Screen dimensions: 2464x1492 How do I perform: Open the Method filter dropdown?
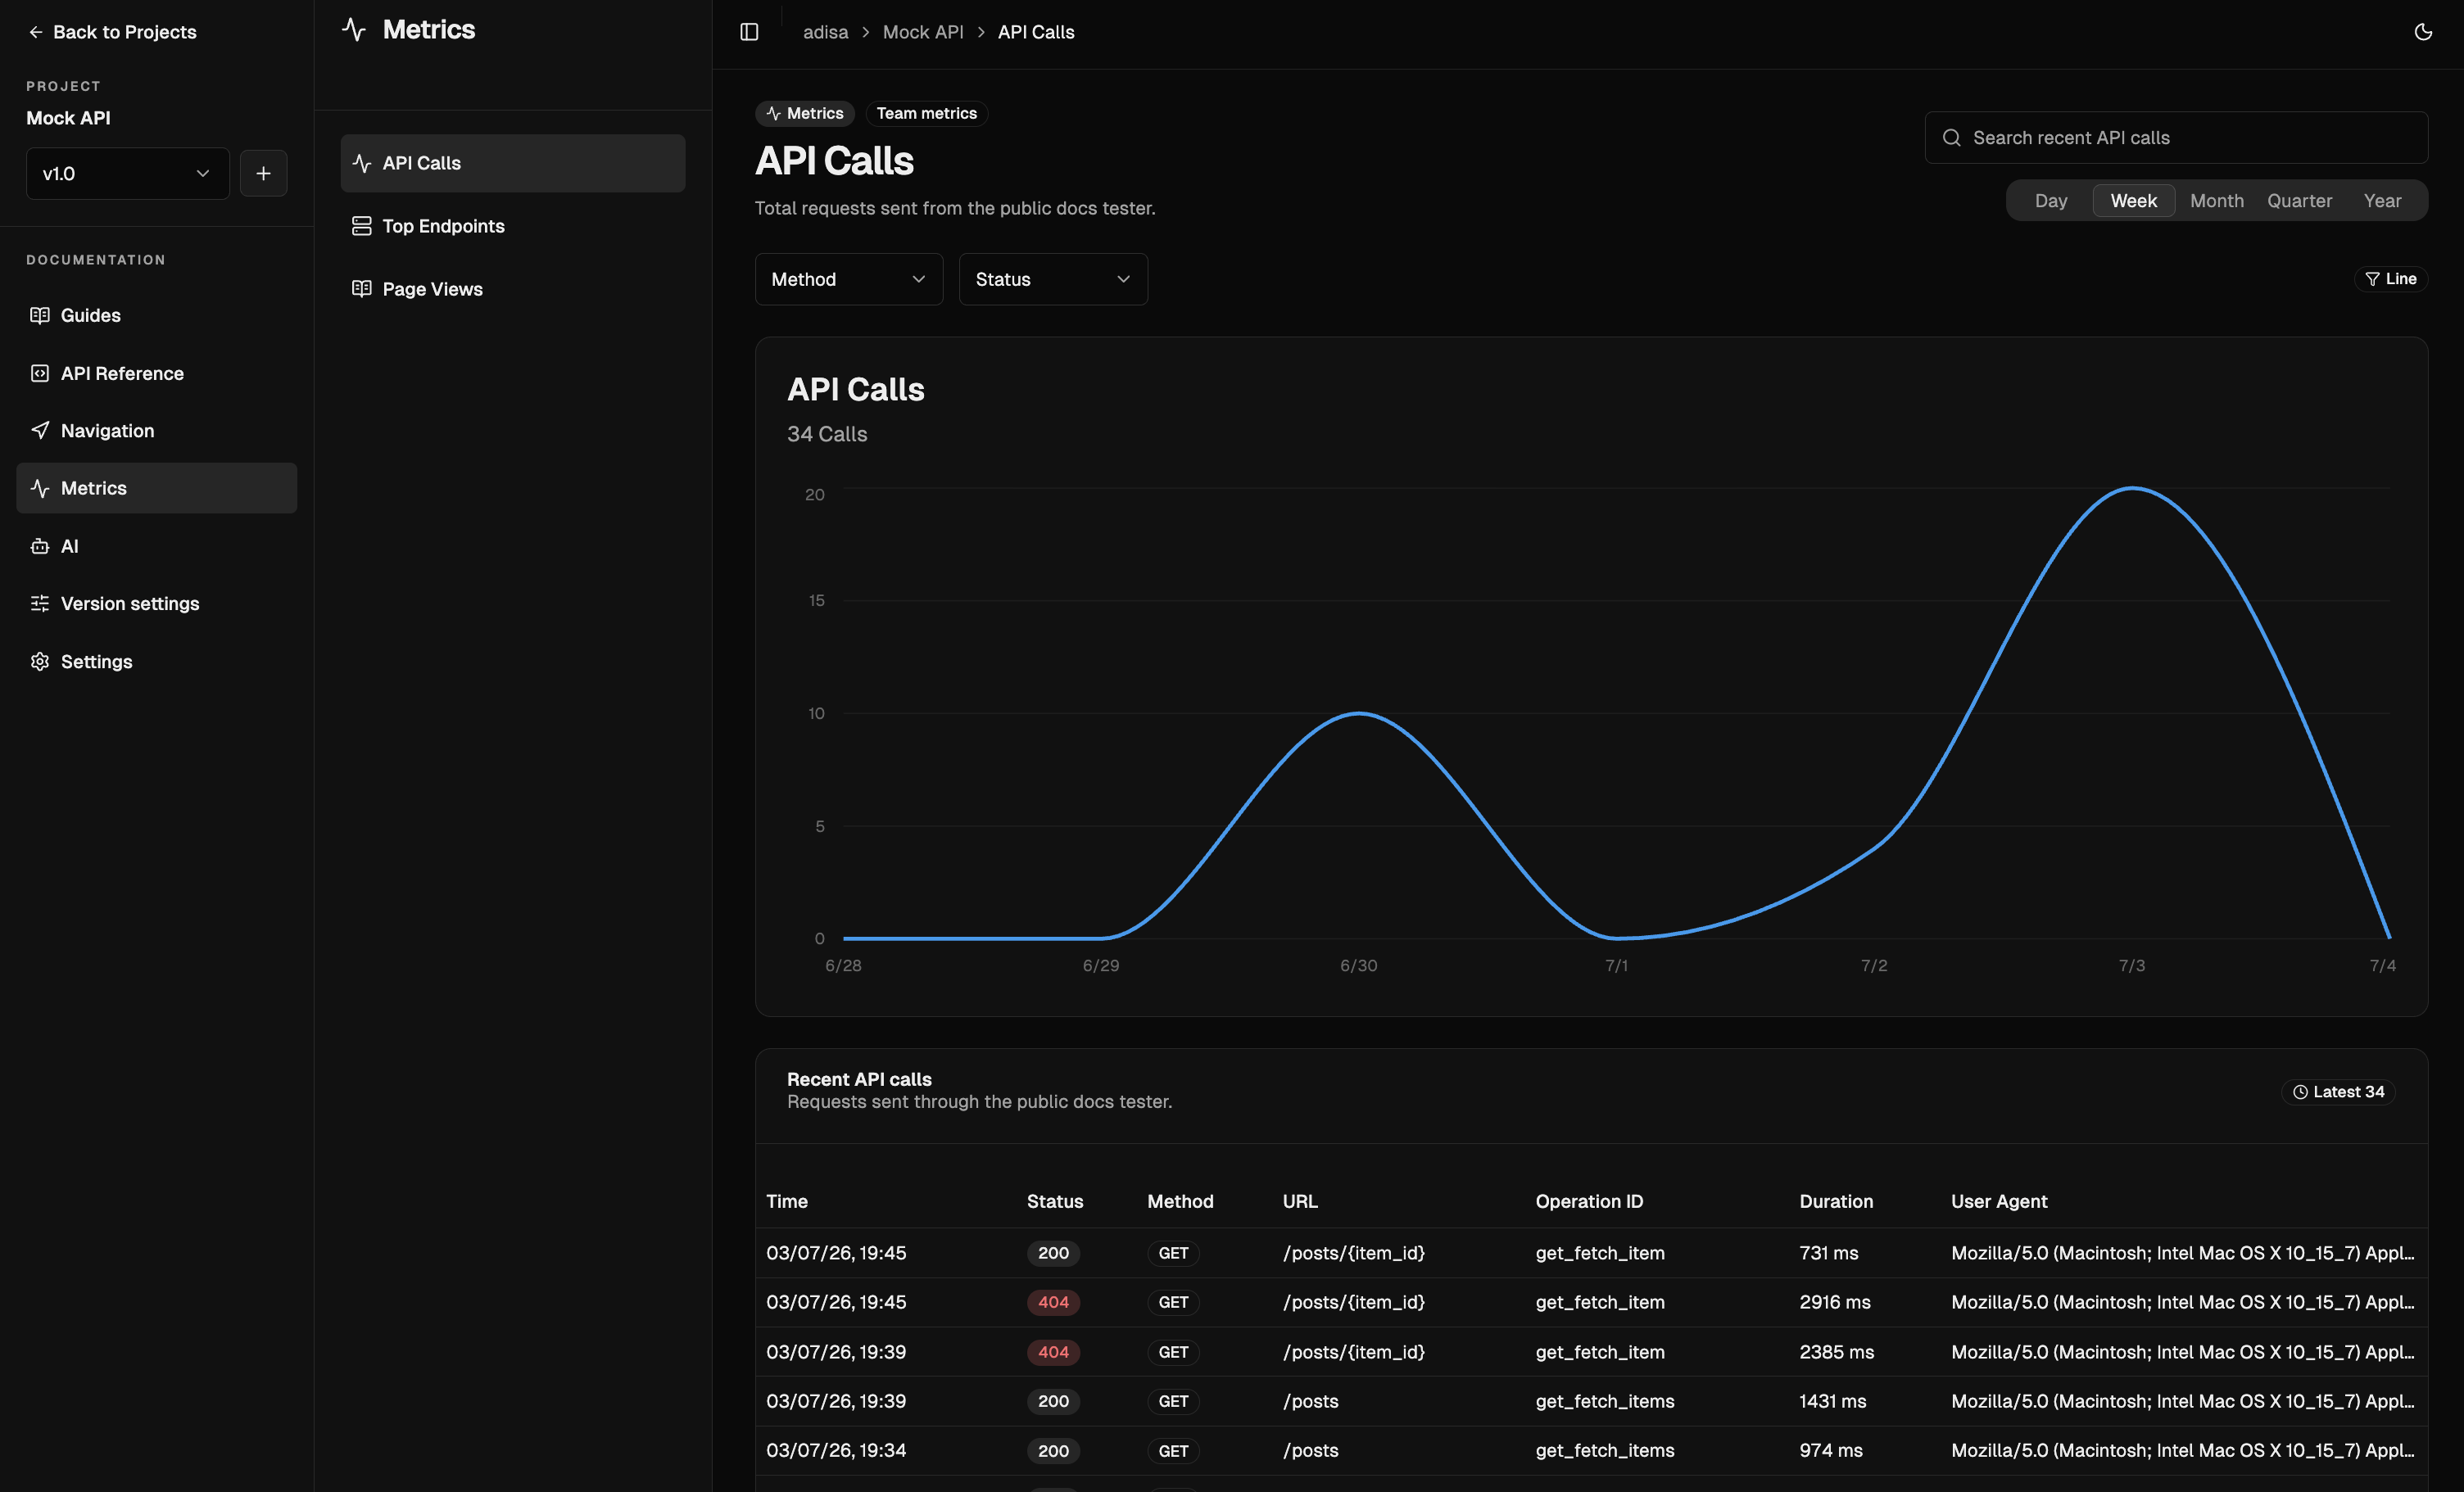(849, 279)
